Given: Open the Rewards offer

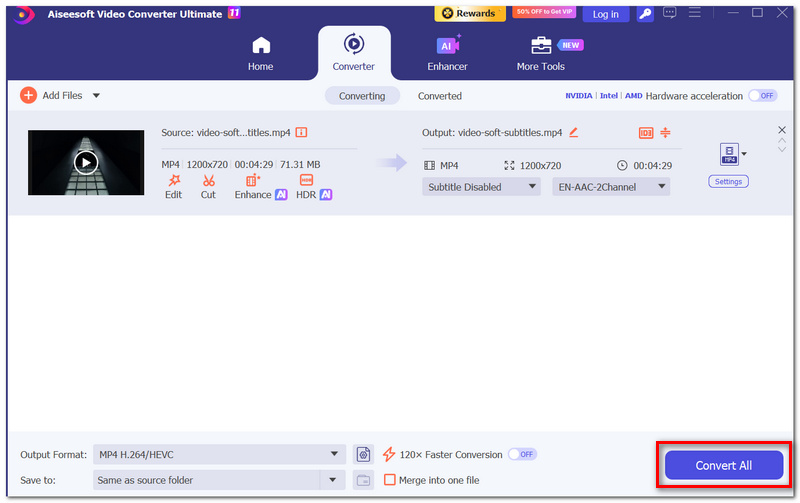Looking at the screenshot, I should (469, 13).
